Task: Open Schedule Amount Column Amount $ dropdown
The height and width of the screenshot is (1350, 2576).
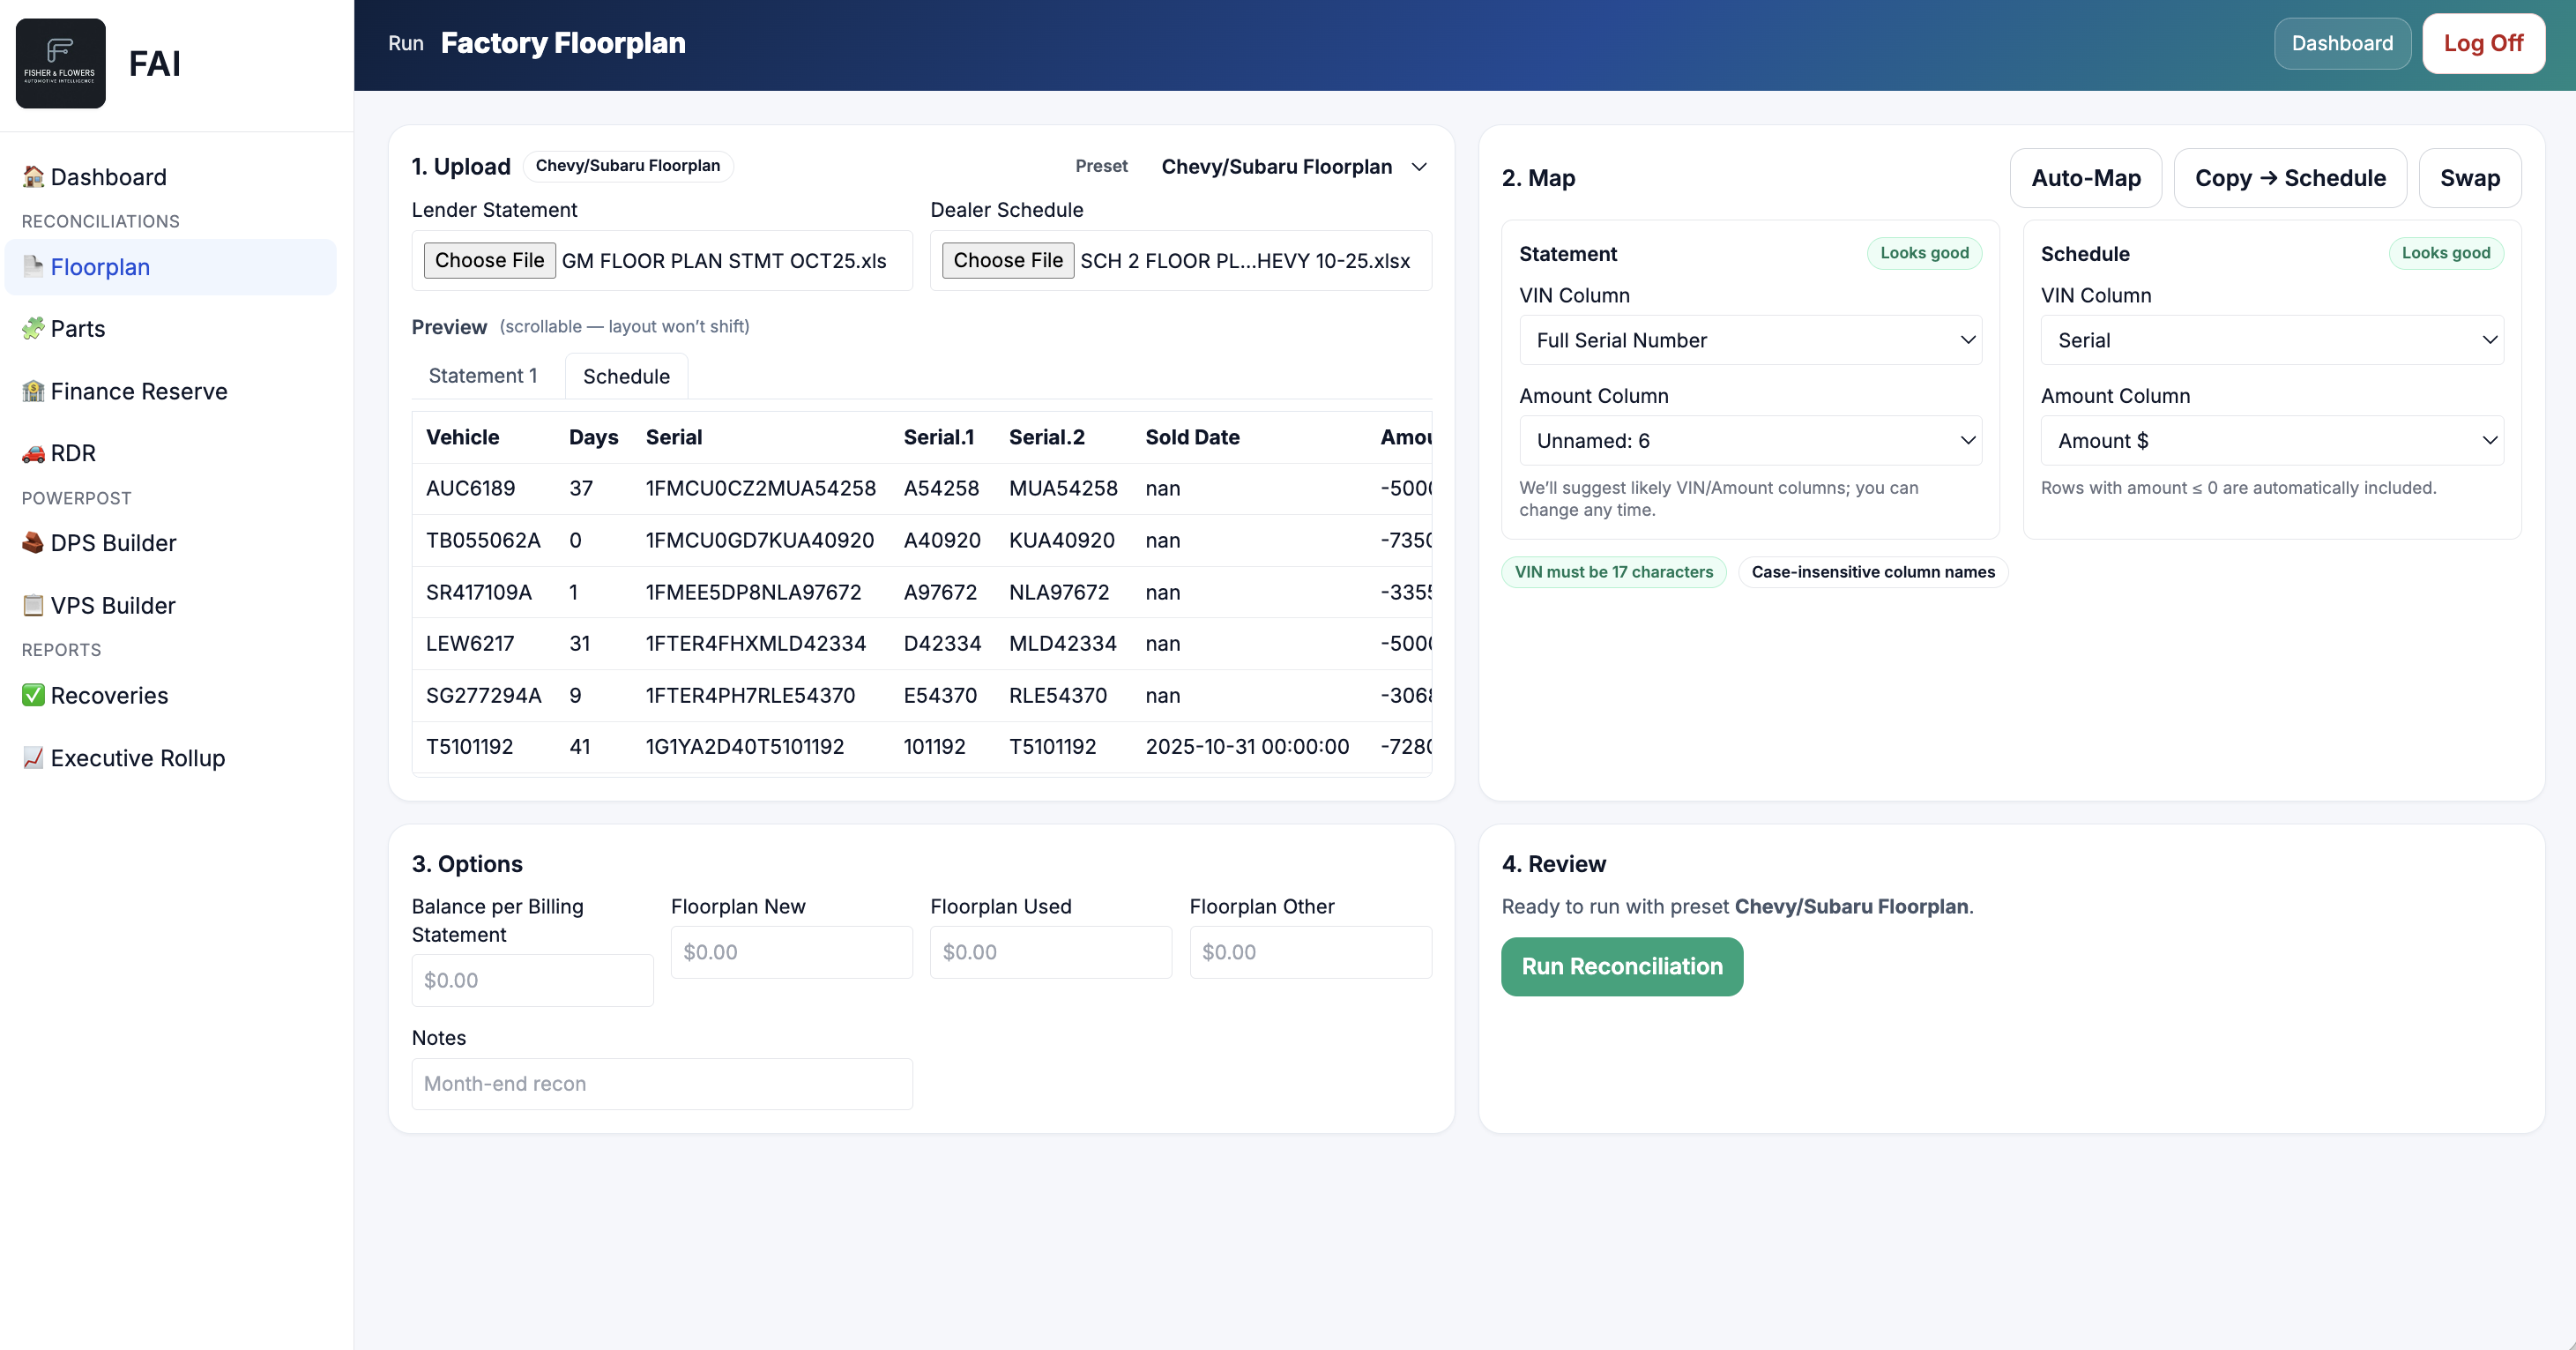Action: 2271,441
